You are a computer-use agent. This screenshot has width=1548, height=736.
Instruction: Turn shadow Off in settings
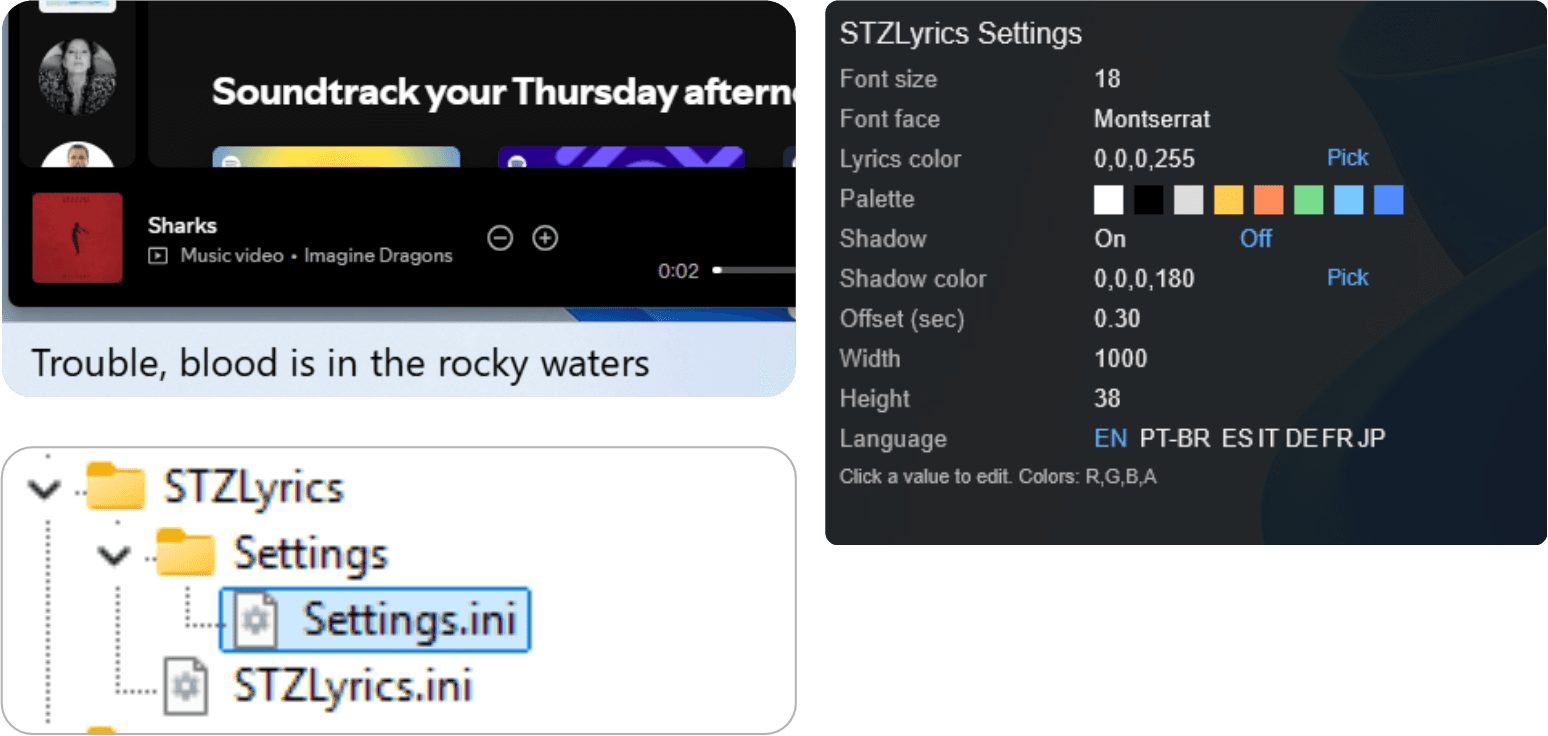coord(1256,239)
